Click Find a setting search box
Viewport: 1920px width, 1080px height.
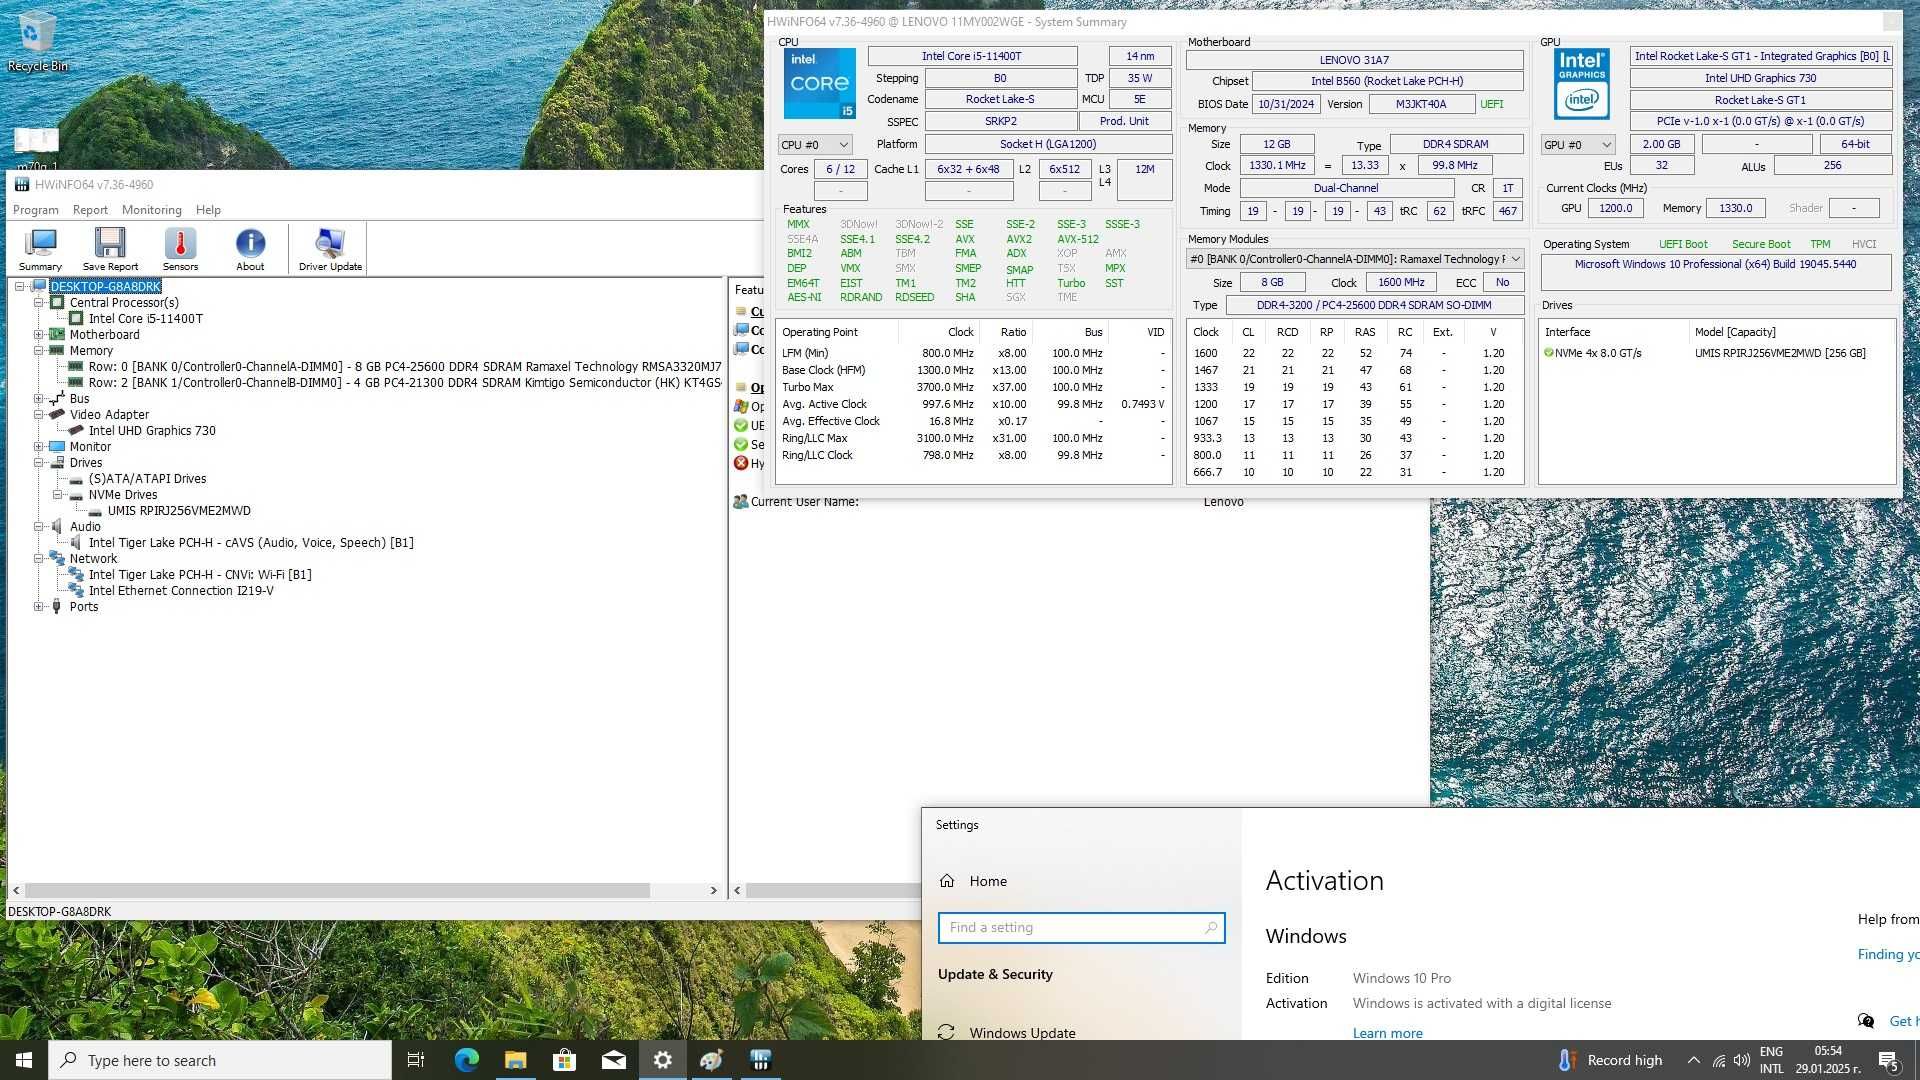click(x=1081, y=928)
